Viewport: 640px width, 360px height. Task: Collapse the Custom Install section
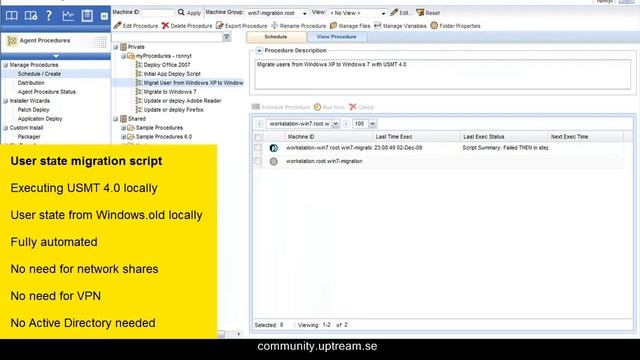(x=5, y=128)
